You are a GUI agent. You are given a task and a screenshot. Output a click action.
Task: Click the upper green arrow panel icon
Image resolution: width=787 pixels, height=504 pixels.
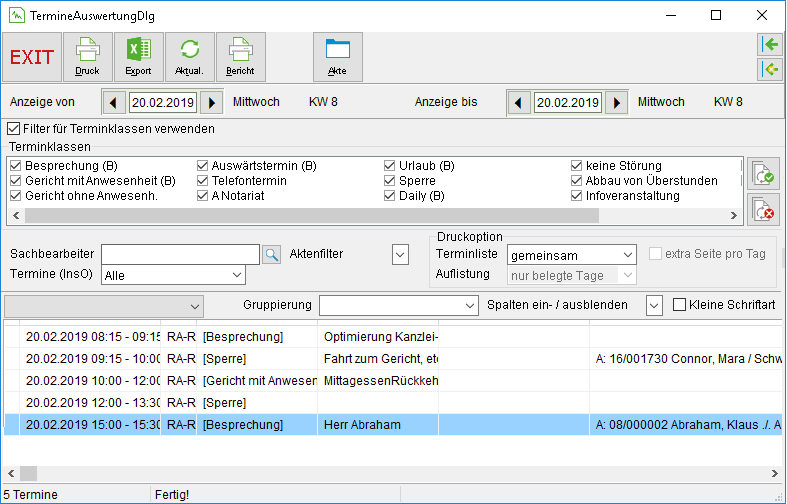(x=770, y=45)
